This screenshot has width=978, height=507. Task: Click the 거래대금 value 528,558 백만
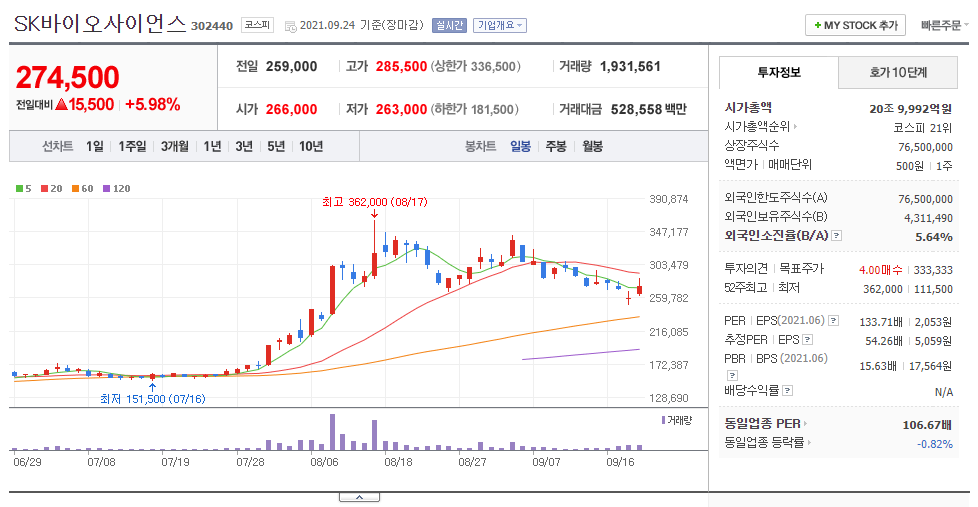[x=649, y=109]
